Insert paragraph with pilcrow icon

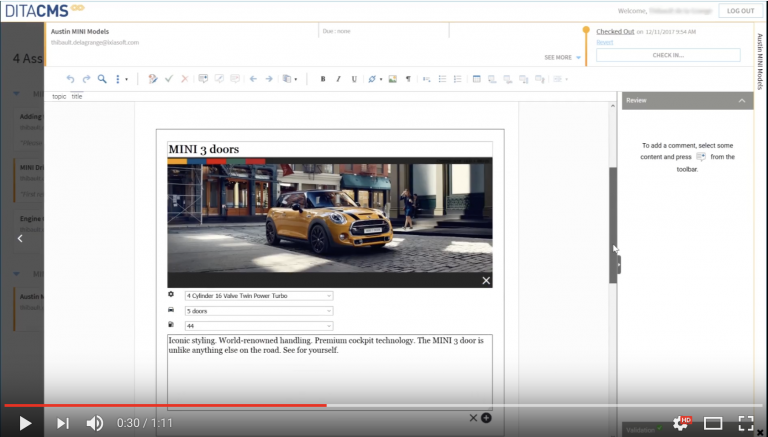coord(408,79)
